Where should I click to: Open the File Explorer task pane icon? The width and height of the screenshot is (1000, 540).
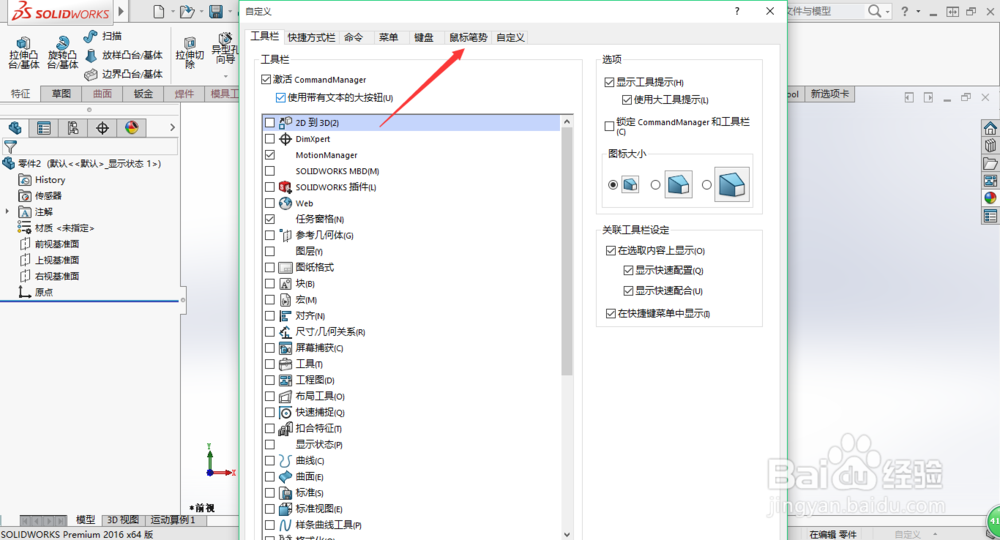tap(990, 163)
